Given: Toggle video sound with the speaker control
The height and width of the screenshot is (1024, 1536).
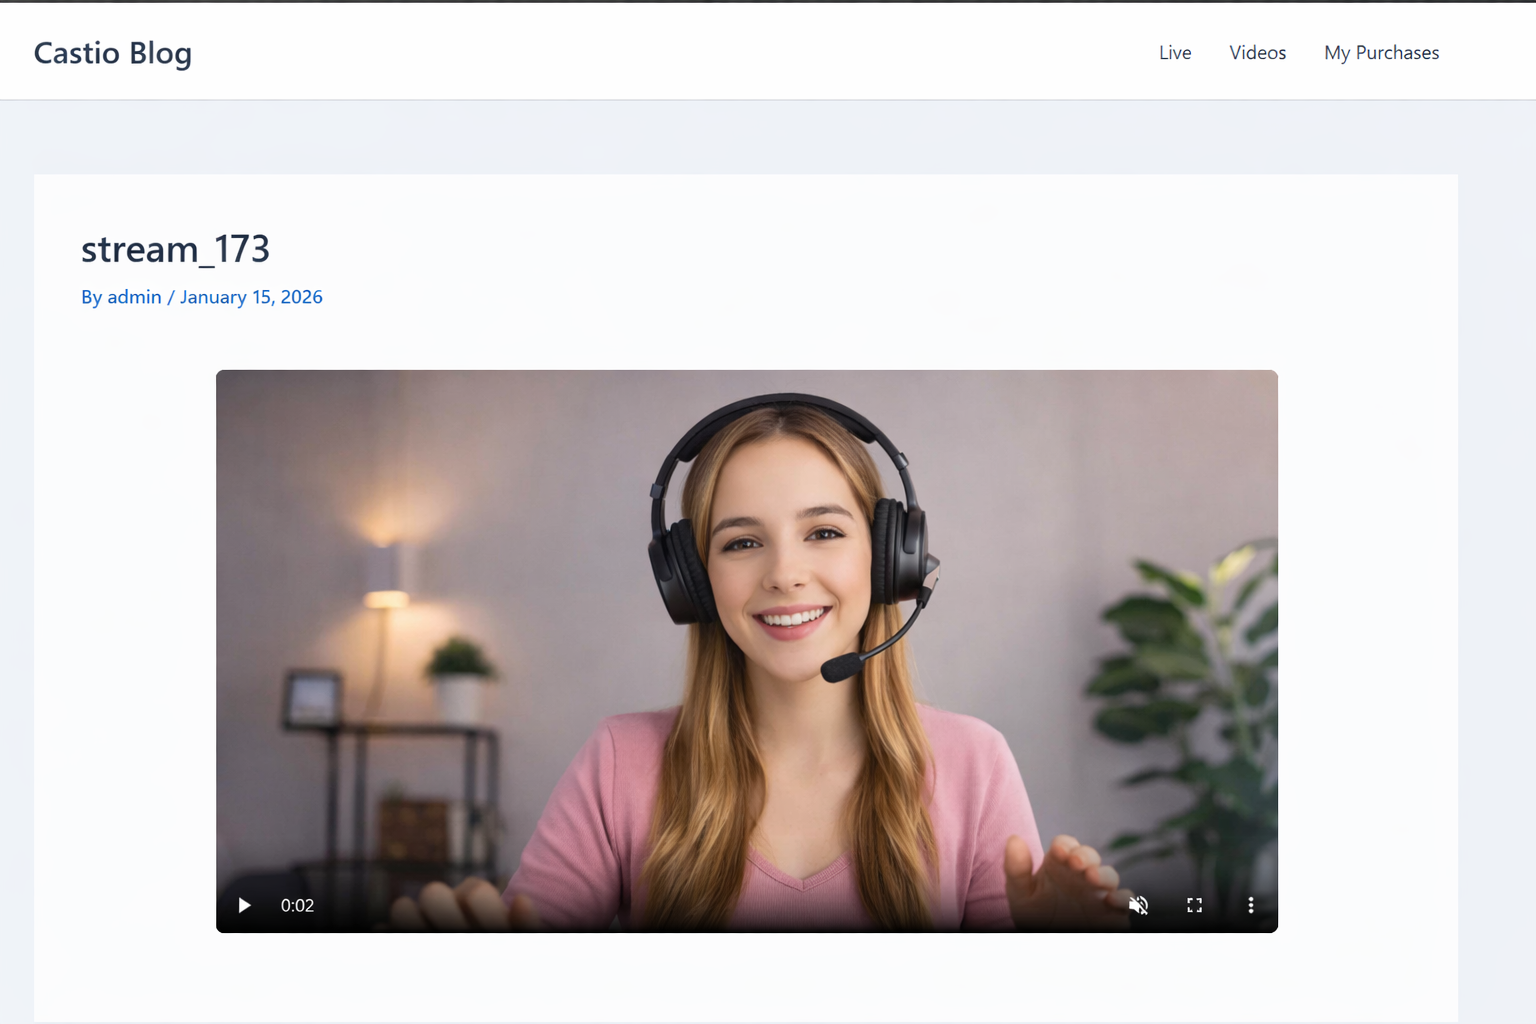Looking at the screenshot, I should coord(1138,905).
